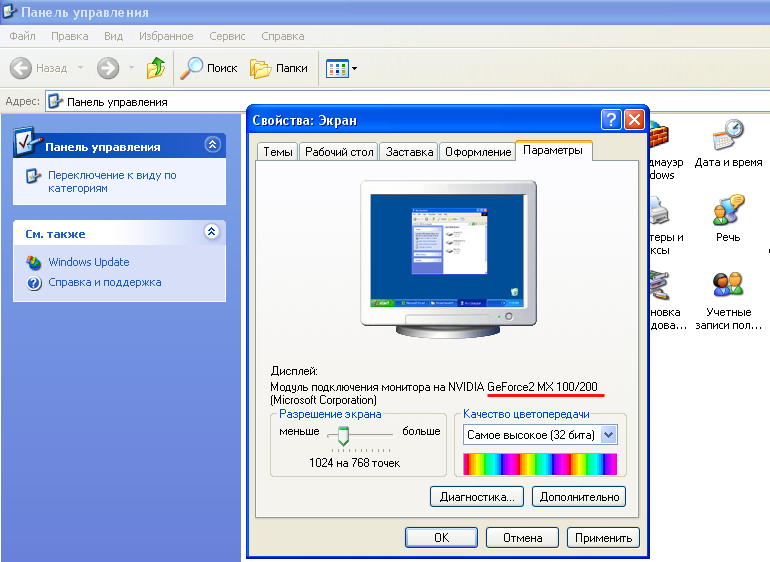Close the Display Properties dialog
Viewport: 770px width, 562px height.
(x=634, y=119)
